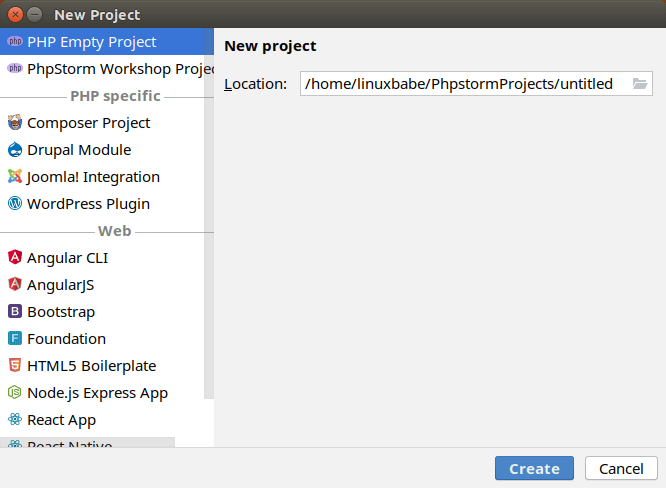
Task: Click the HTML5 Boilerplate icon
Action: click(15, 366)
